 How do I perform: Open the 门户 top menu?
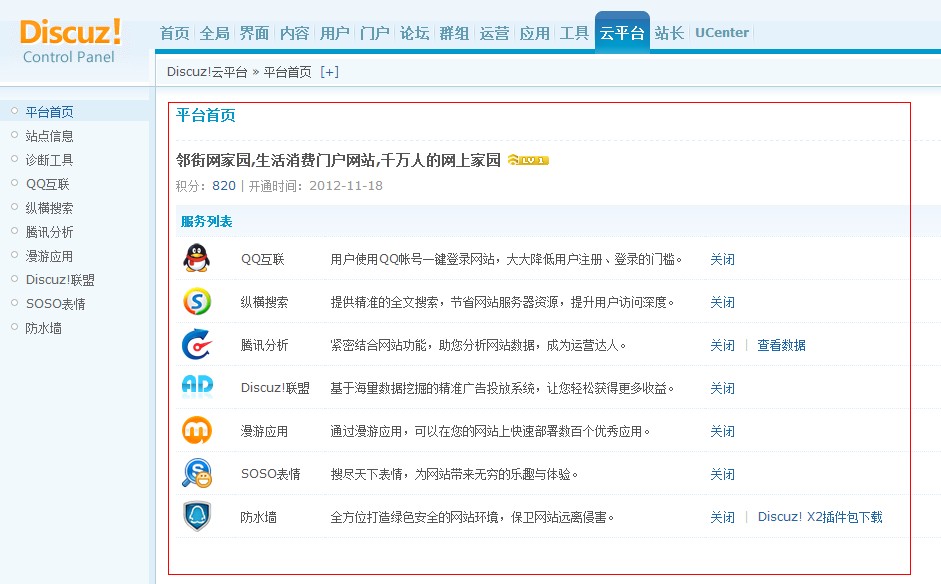point(374,33)
